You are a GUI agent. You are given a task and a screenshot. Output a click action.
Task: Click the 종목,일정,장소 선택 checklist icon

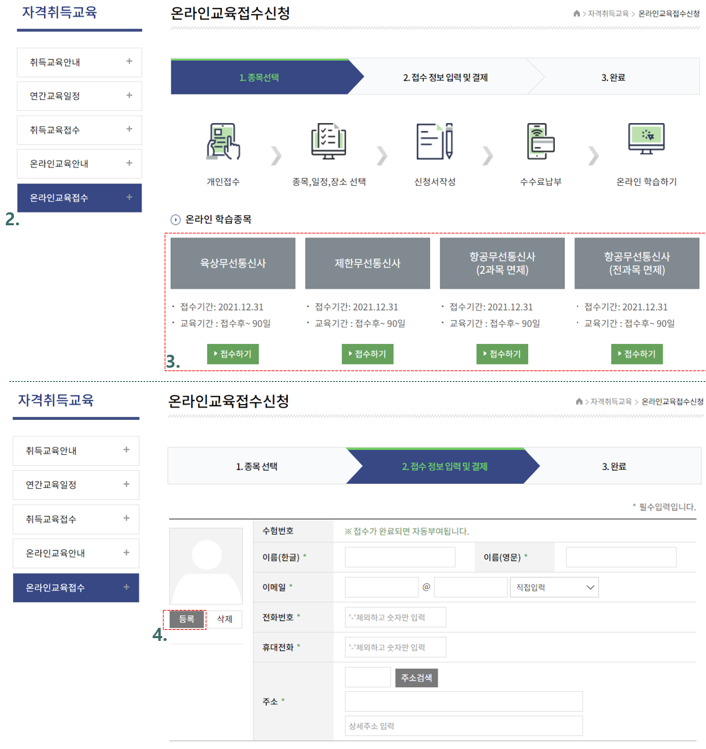point(328,143)
